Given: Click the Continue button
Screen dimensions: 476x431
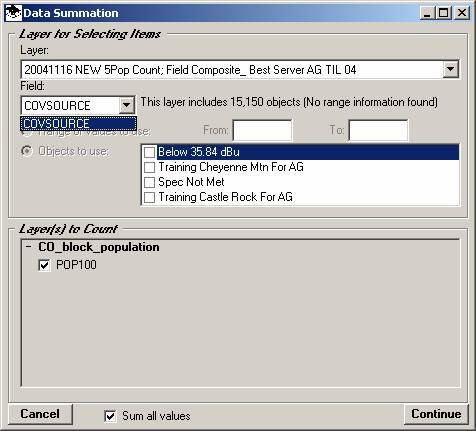Looking at the screenshot, I should 436,414.
